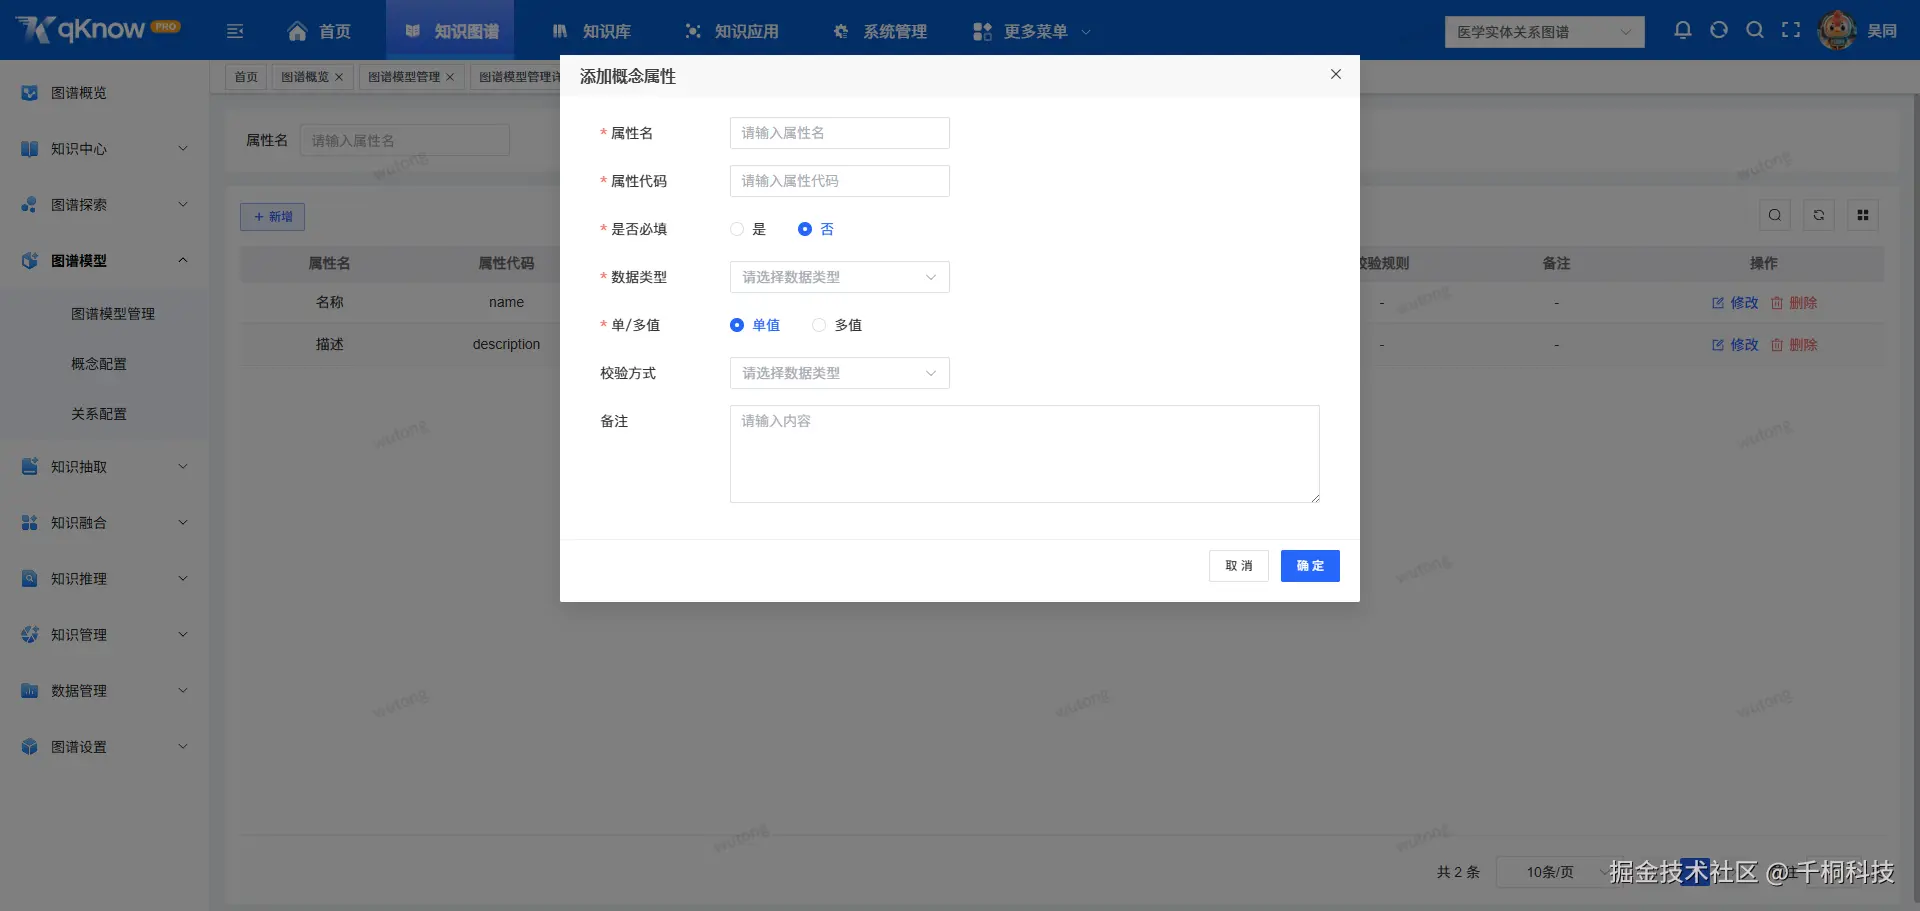The width and height of the screenshot is (1920, 911).
Task: Click the table refresh icon
Action: pos(1818,214)
